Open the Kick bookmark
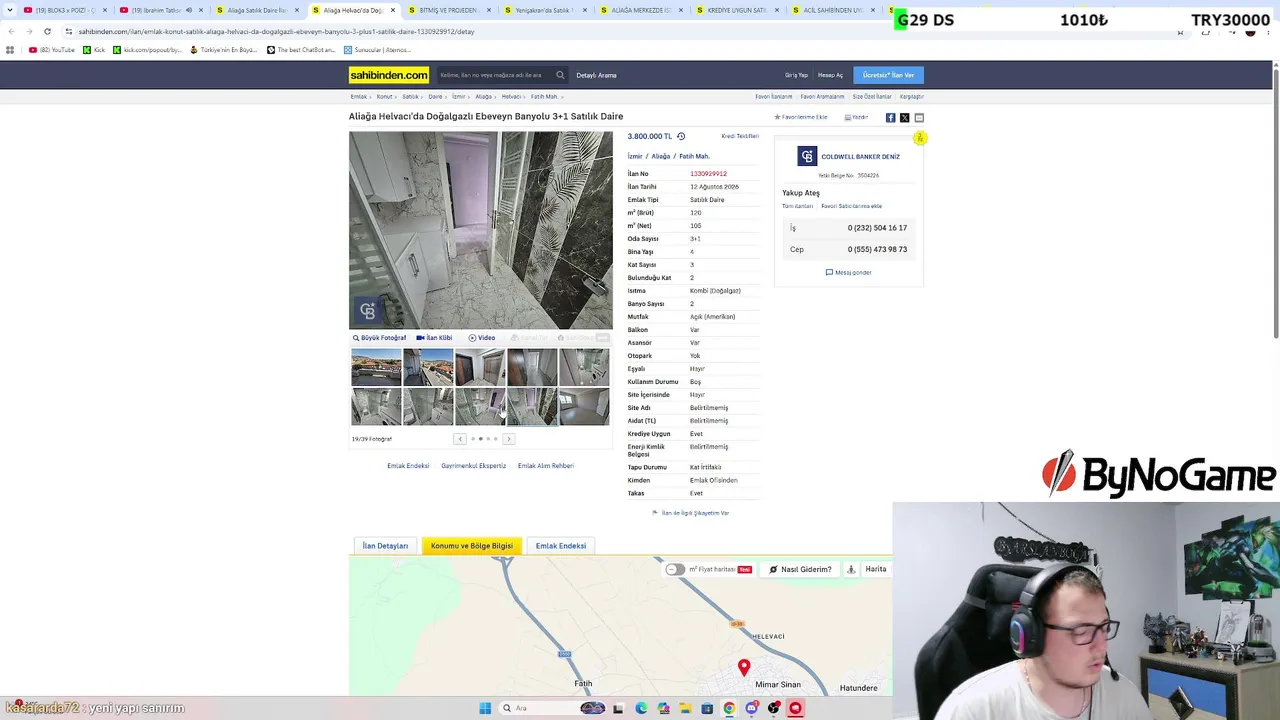Viewport: 1280px width, 720px height. [94, 50]
